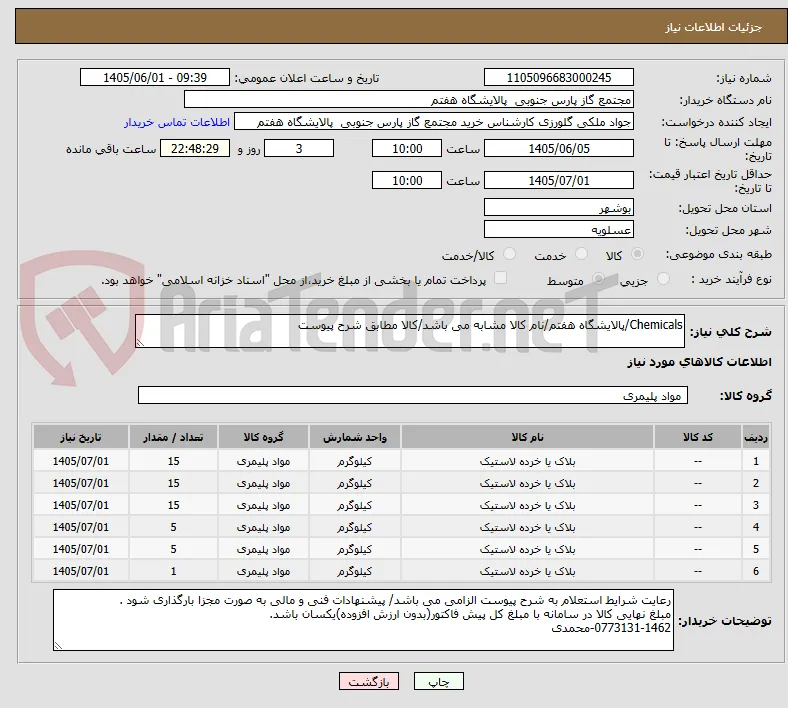Click the بازگشت (back) button
The height and width of the screenshot is (708, 788).
click(x=368, y=681)
